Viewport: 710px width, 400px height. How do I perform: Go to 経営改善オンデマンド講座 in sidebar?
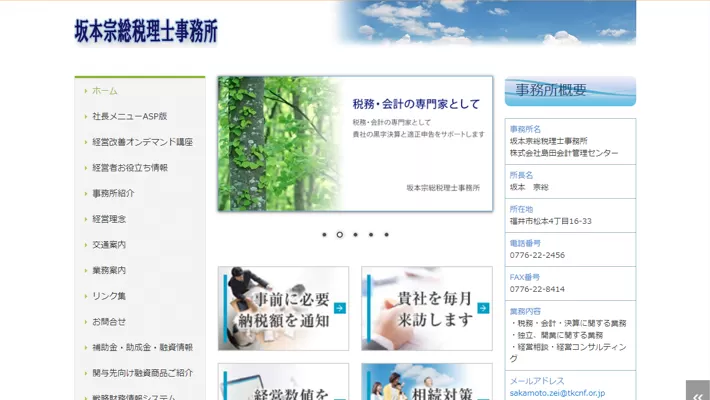142,142
